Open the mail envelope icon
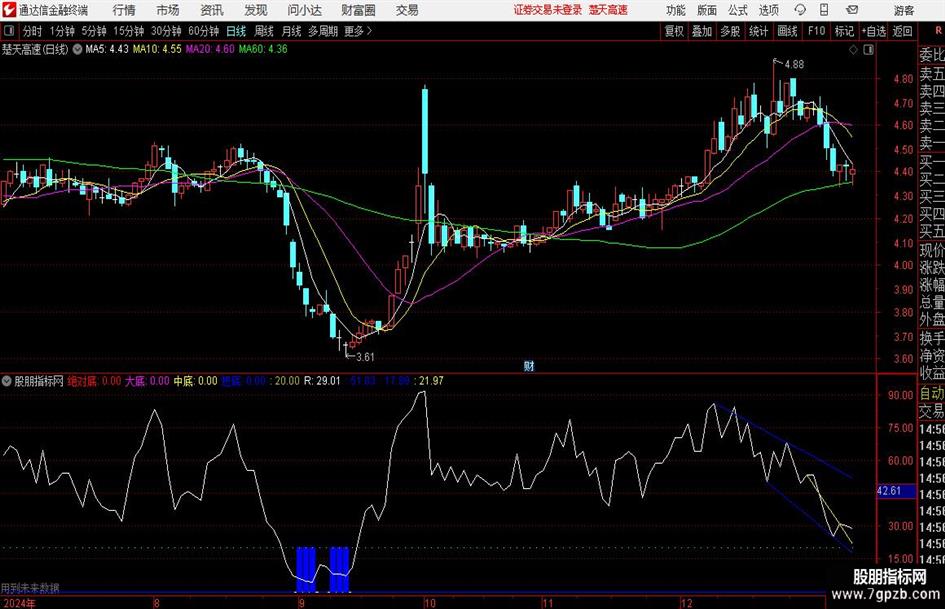Viewport: 945px width, 609px height. point(852,10)
